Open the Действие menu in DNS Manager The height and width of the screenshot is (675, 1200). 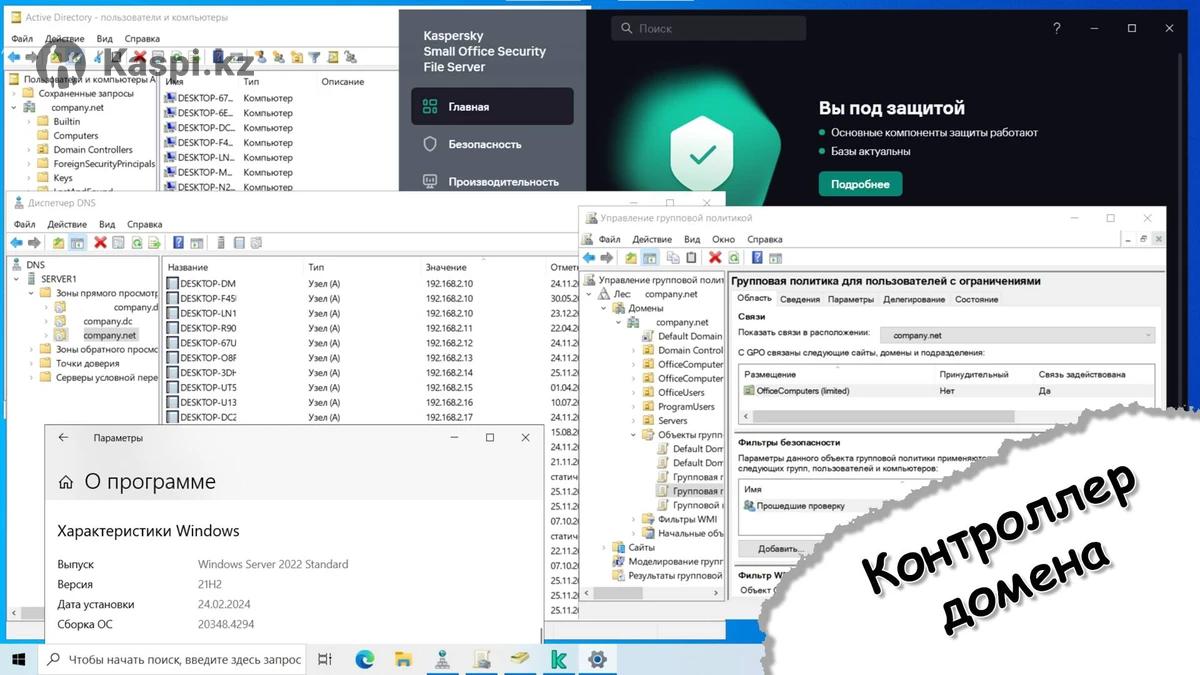coord(67,224)
